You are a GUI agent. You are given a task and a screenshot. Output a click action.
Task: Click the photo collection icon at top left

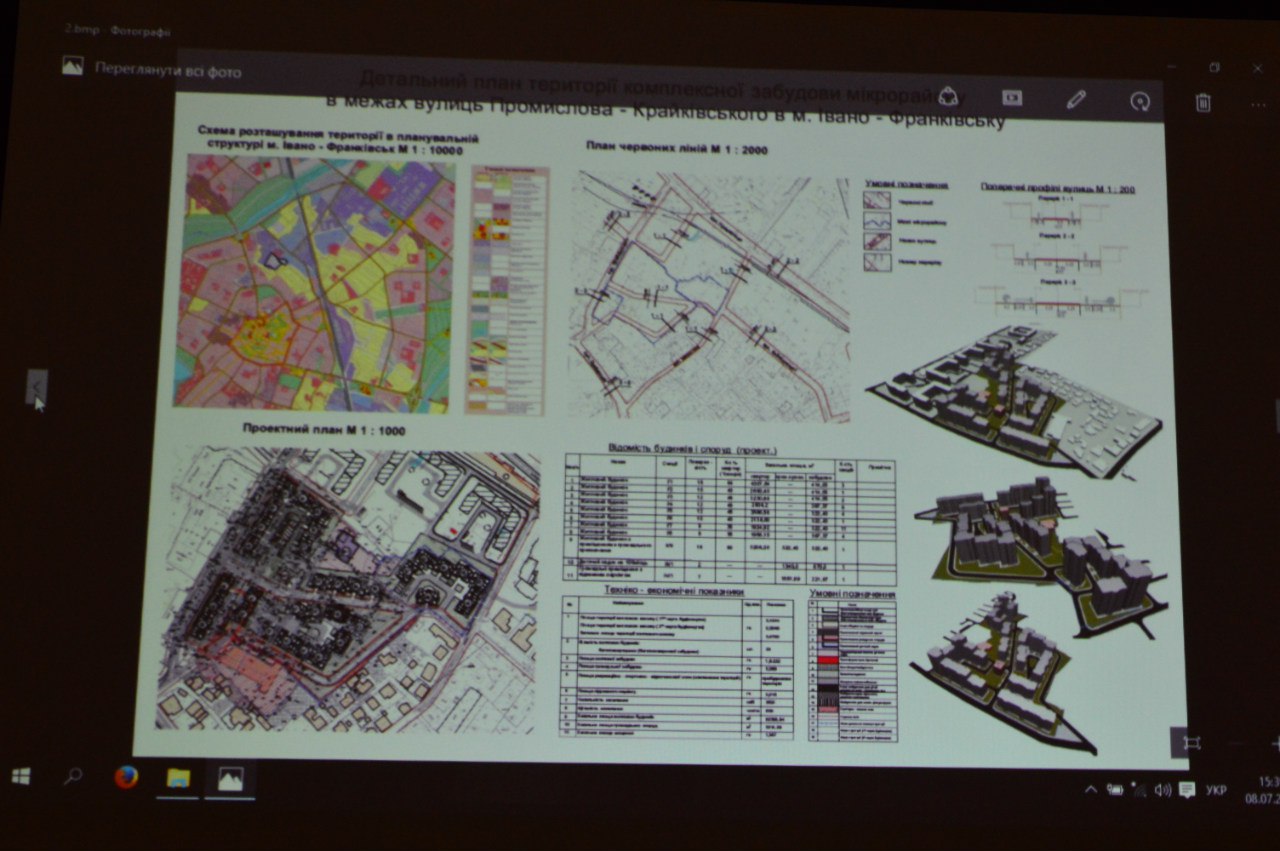[72, 66]
